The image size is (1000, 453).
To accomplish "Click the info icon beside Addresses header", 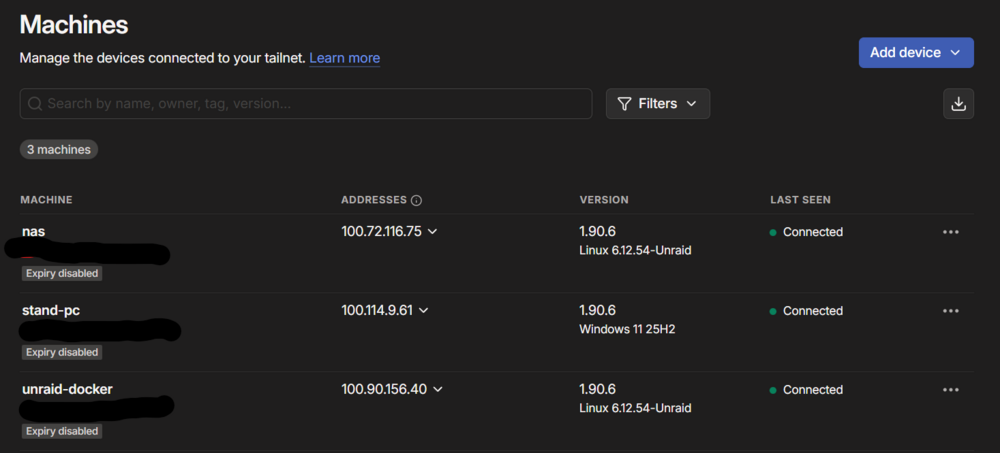I will tap(416, 200).
